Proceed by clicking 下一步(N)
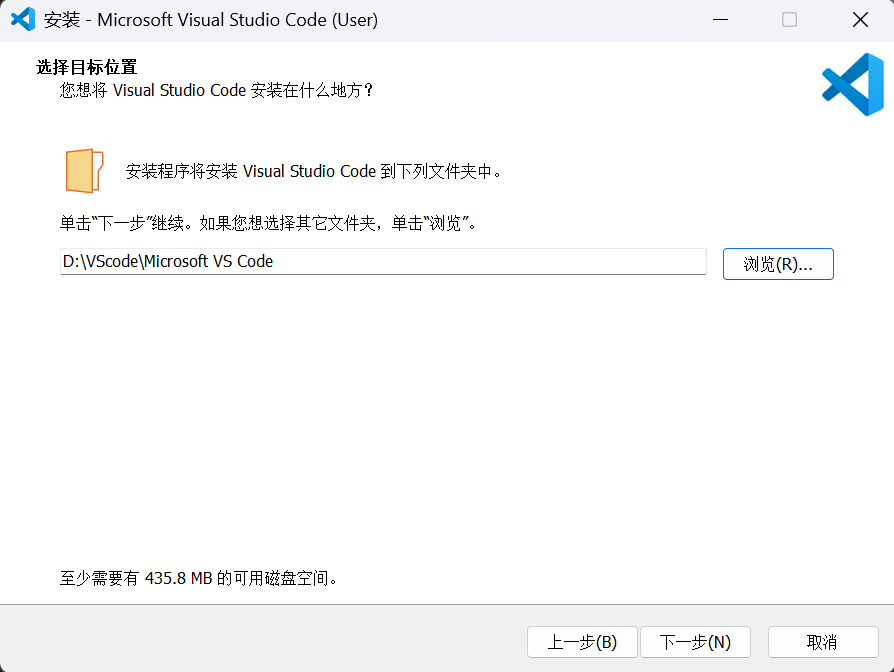 (694, 642)
